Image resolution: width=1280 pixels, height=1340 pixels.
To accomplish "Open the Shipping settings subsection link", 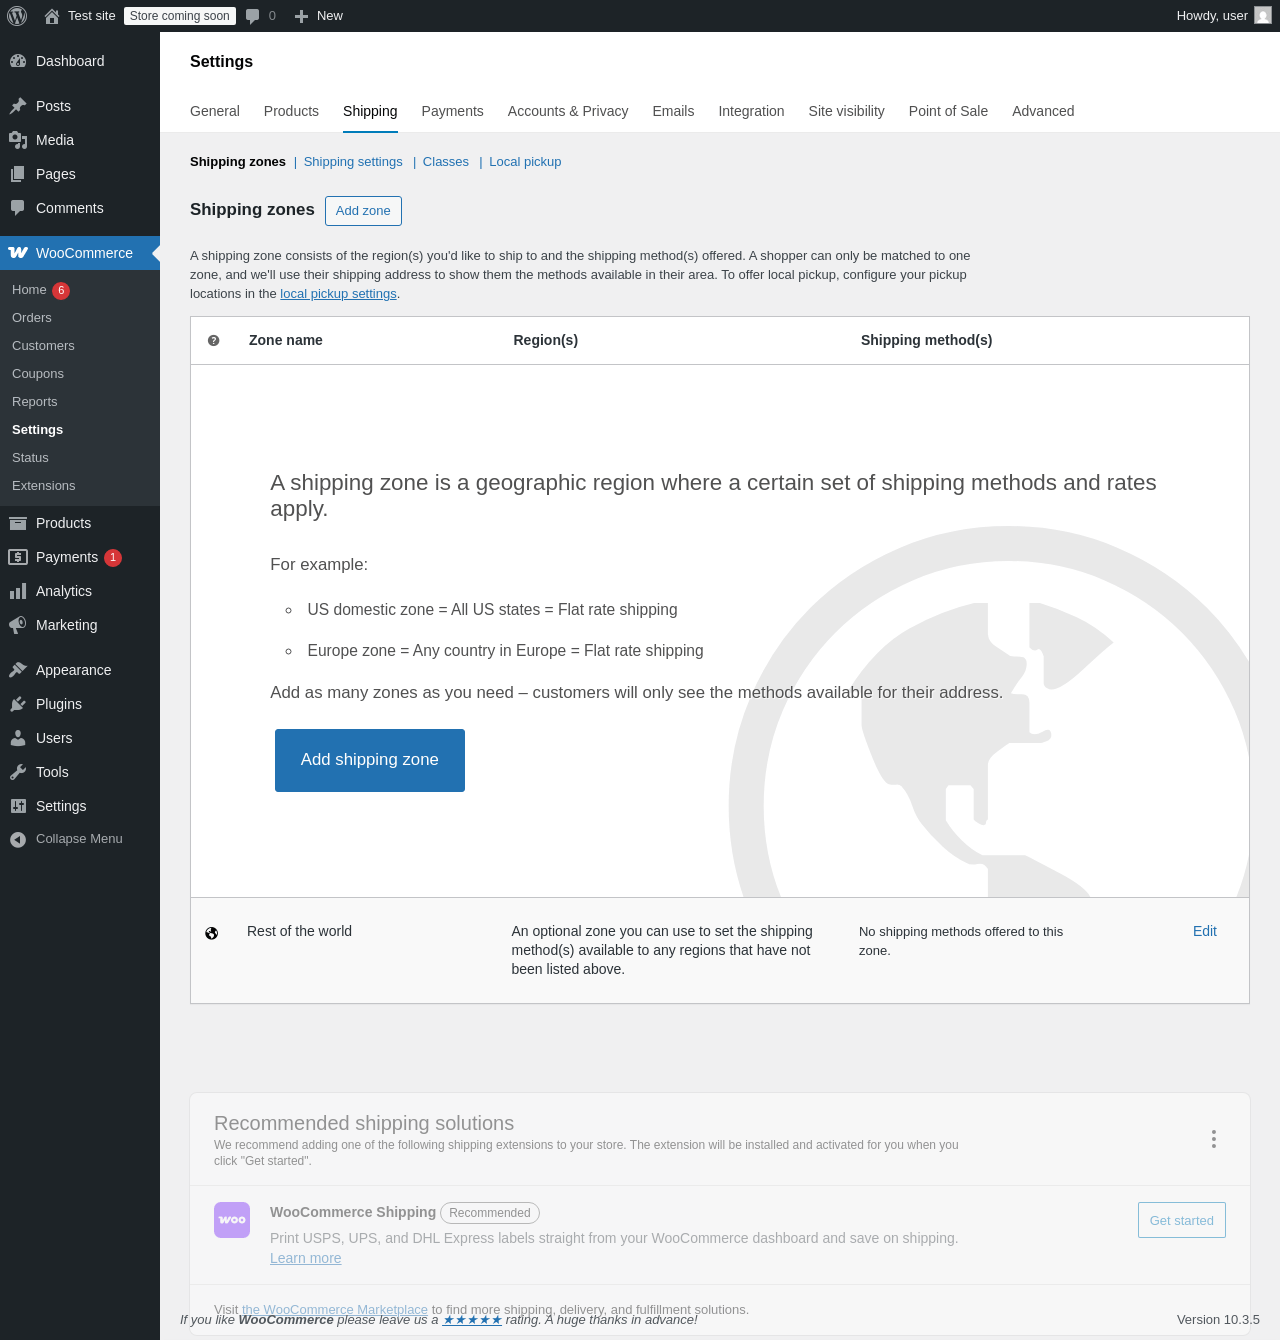I will 353,162.
